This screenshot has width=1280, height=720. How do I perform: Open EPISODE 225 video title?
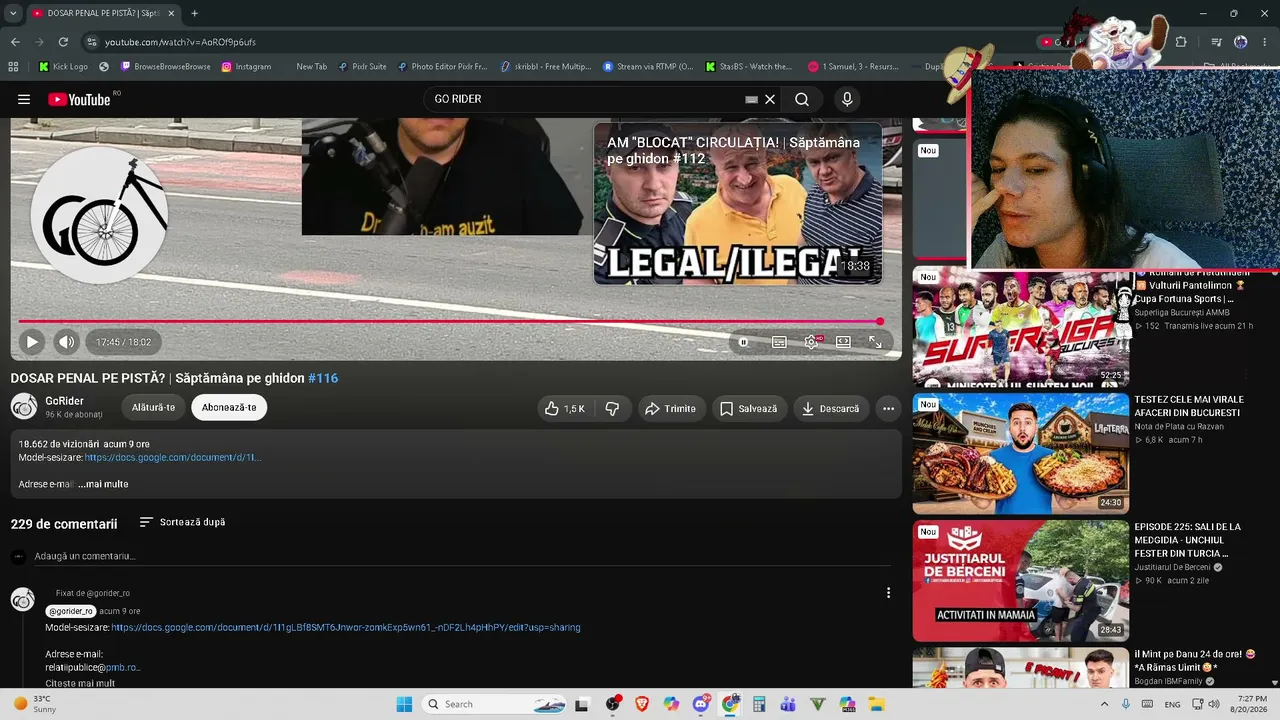(x=1188, y=540)
